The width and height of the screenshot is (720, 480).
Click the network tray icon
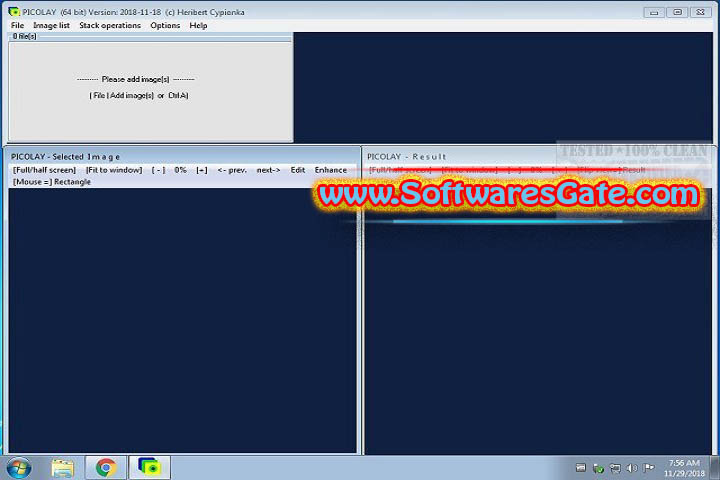(x=615, y=468)
